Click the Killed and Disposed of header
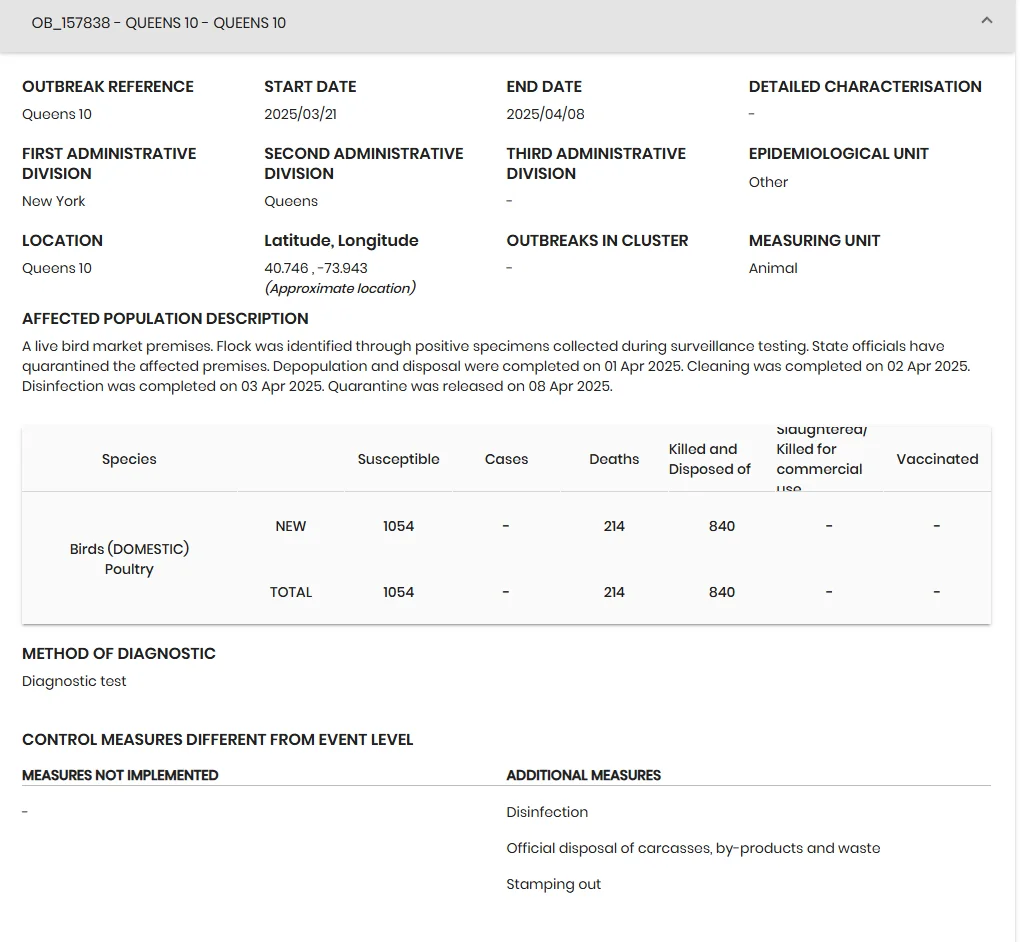This screenshot has height=942, width=1026. (709, 459)
